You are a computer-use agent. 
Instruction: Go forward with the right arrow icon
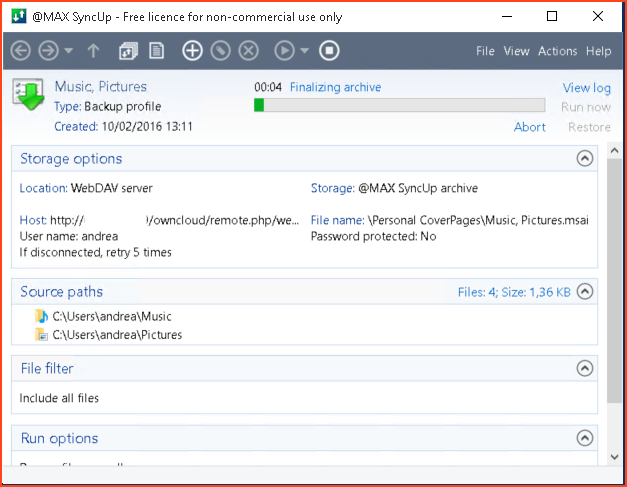[x=48, y=51]
